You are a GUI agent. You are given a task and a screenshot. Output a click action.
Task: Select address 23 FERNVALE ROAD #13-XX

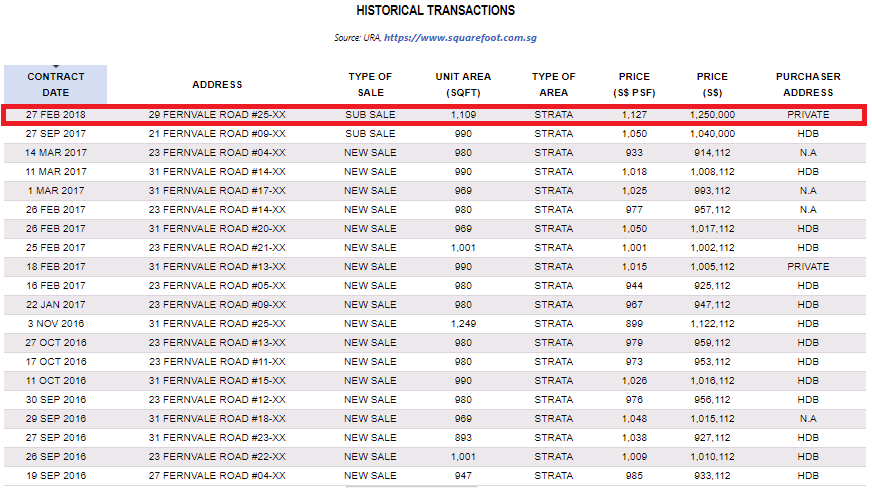coord(217,342)
